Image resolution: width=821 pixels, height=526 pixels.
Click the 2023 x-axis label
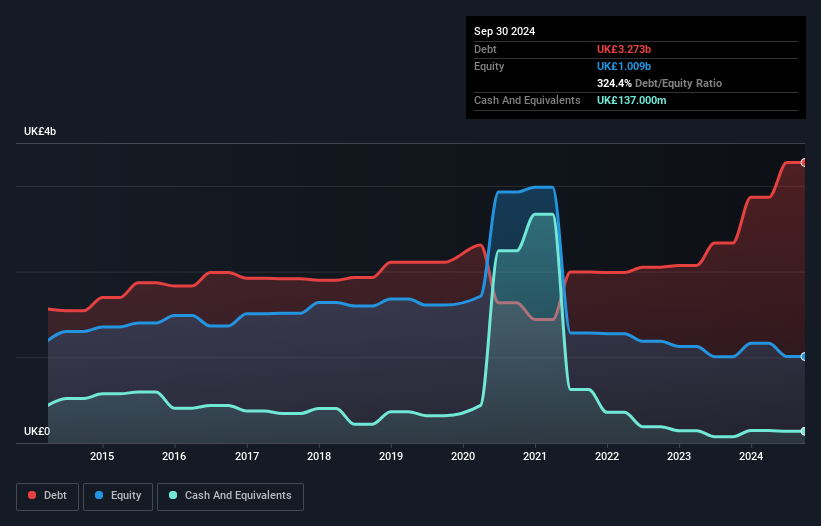click(679, 456)
